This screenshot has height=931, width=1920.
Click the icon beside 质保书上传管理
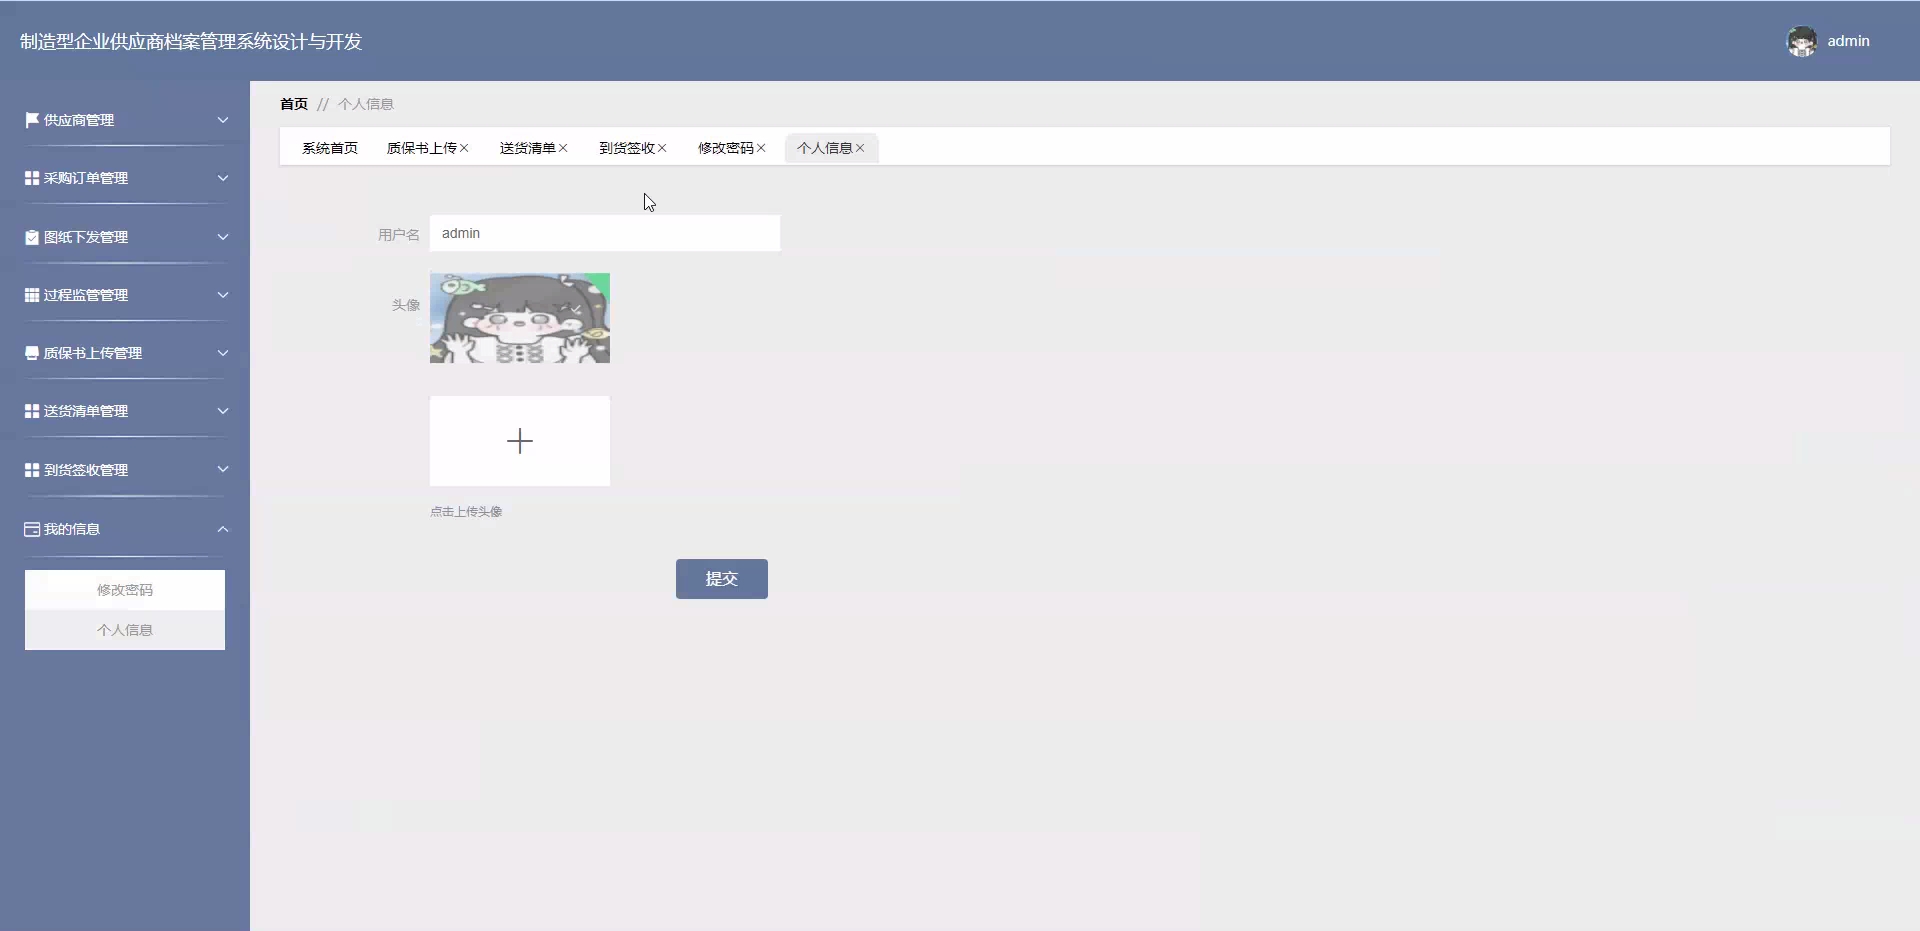pos(32,353)
